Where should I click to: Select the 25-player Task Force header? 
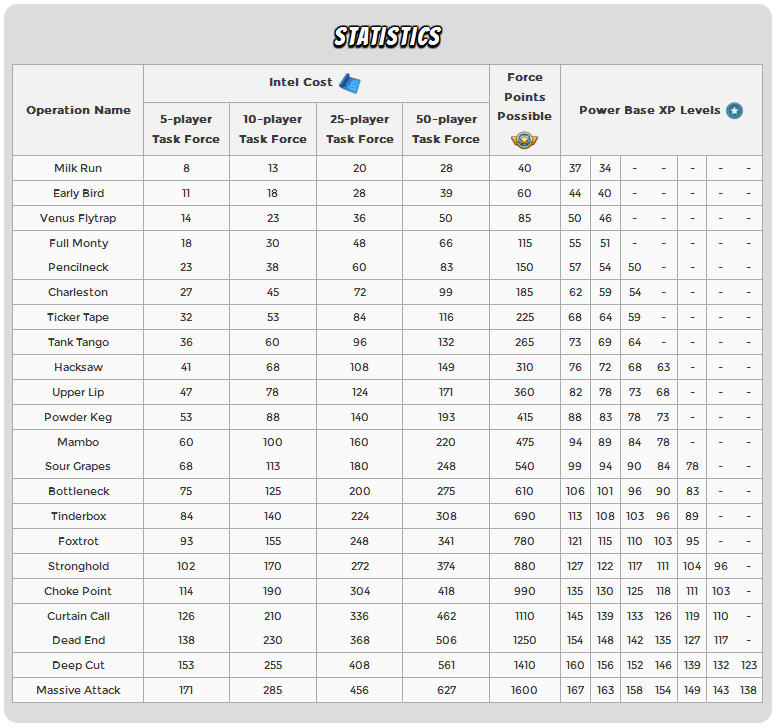359,129
